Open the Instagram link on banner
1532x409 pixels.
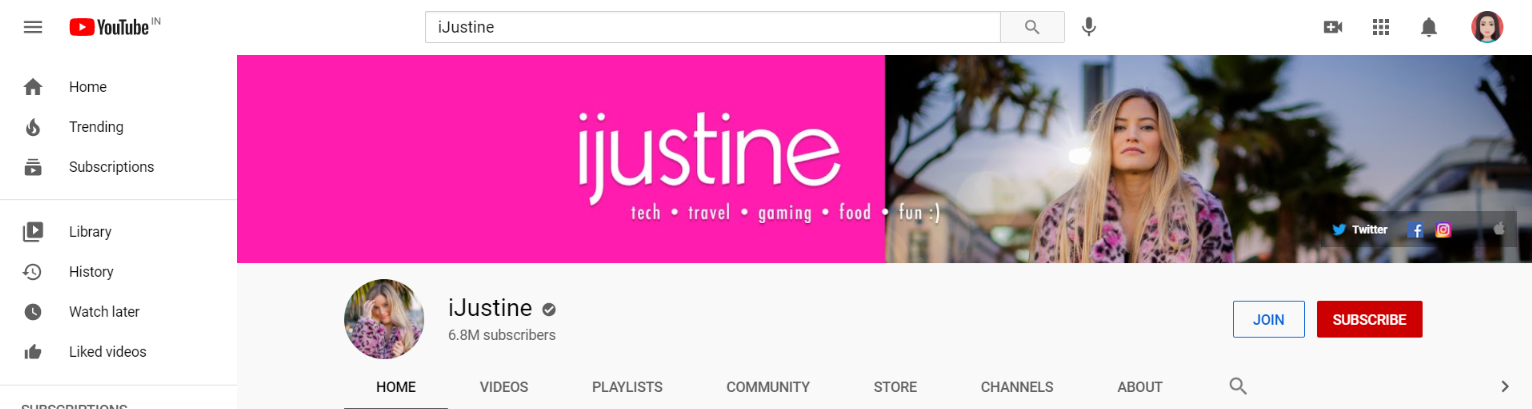(1443, 229)
